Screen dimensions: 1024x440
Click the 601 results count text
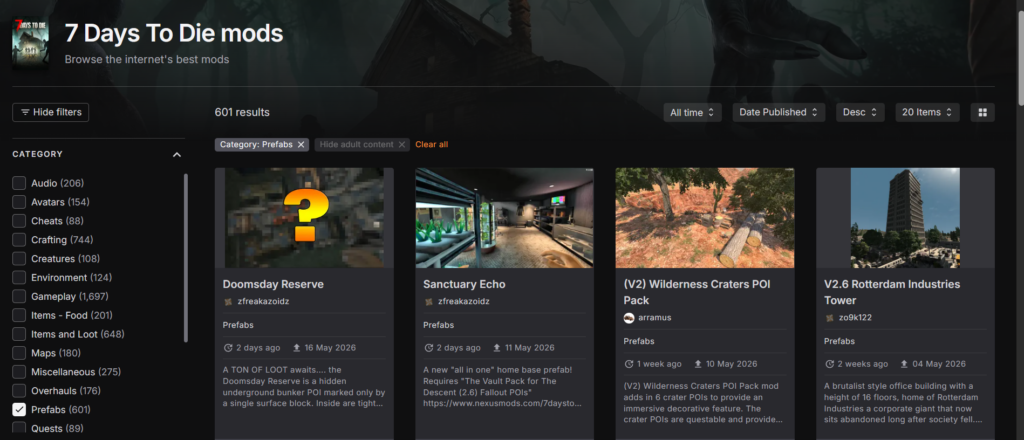242,112
